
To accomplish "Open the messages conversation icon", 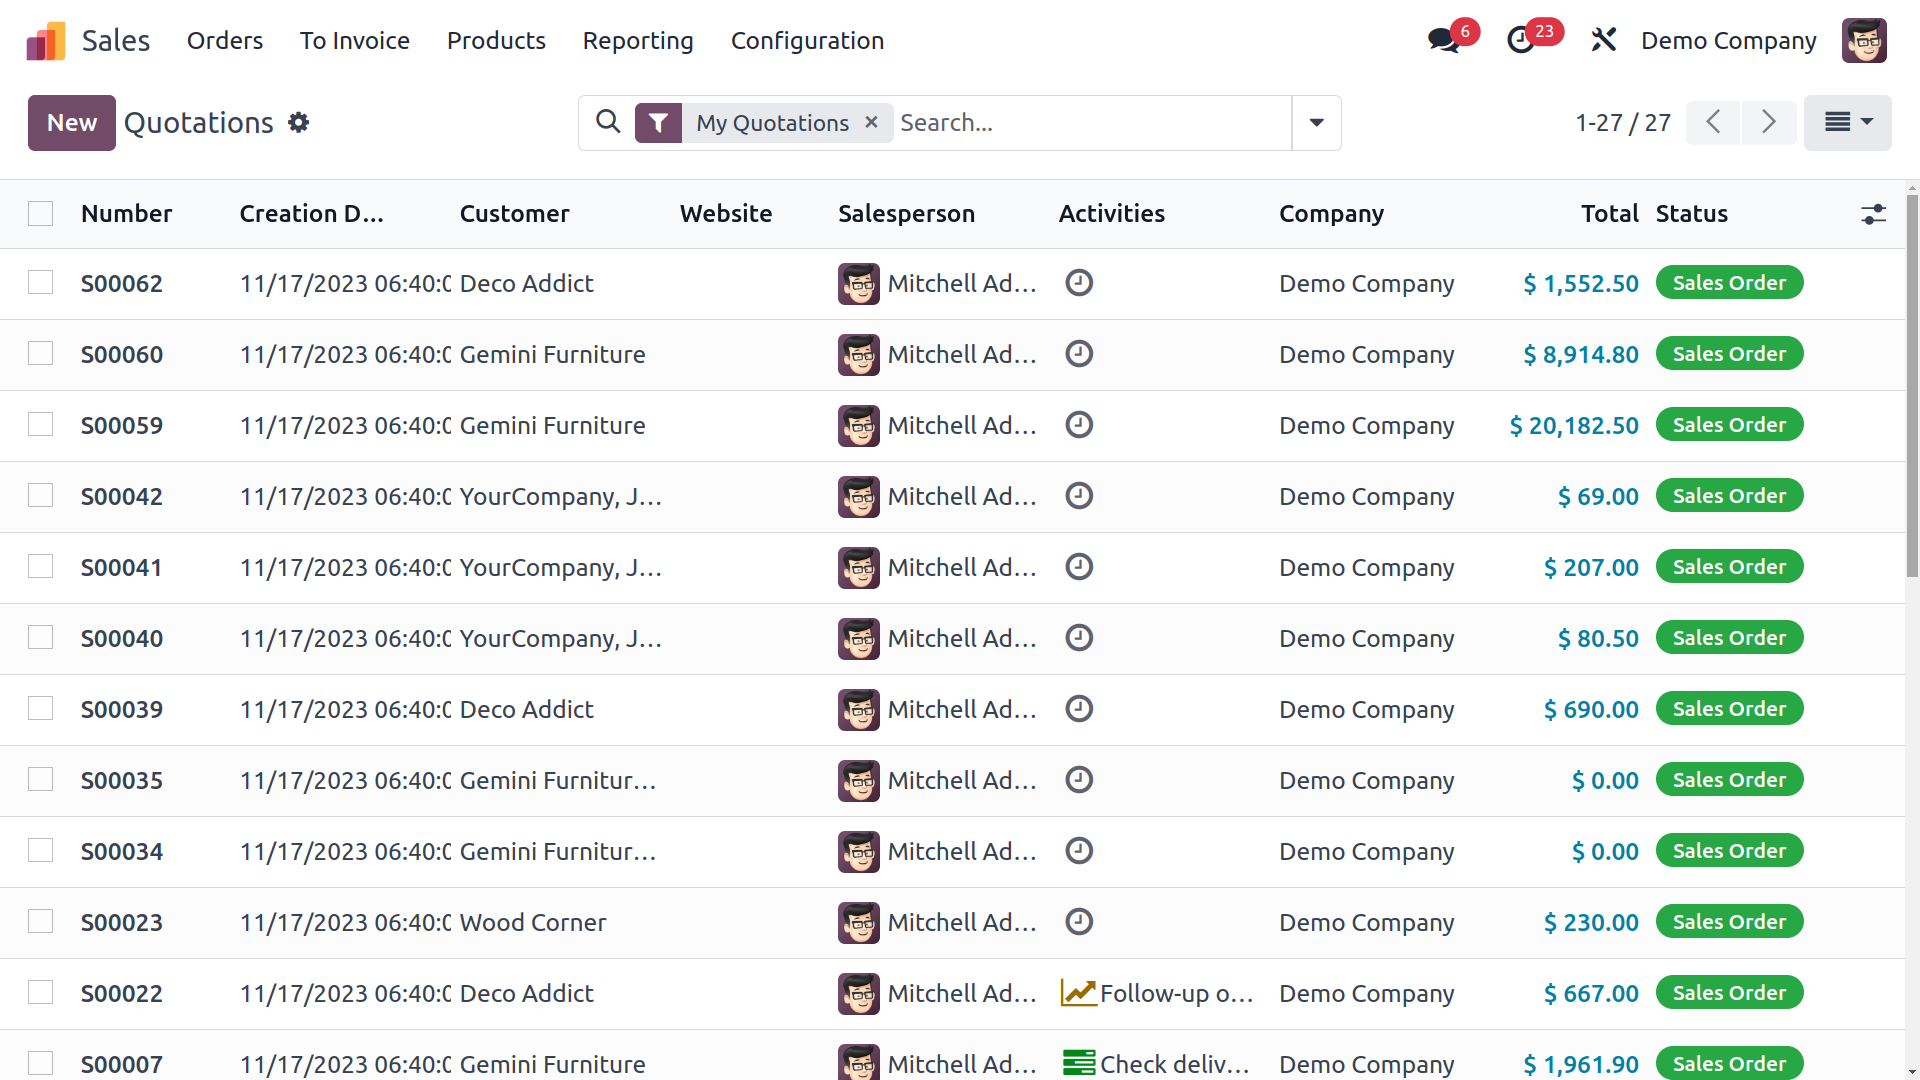I will [1443, 40].
